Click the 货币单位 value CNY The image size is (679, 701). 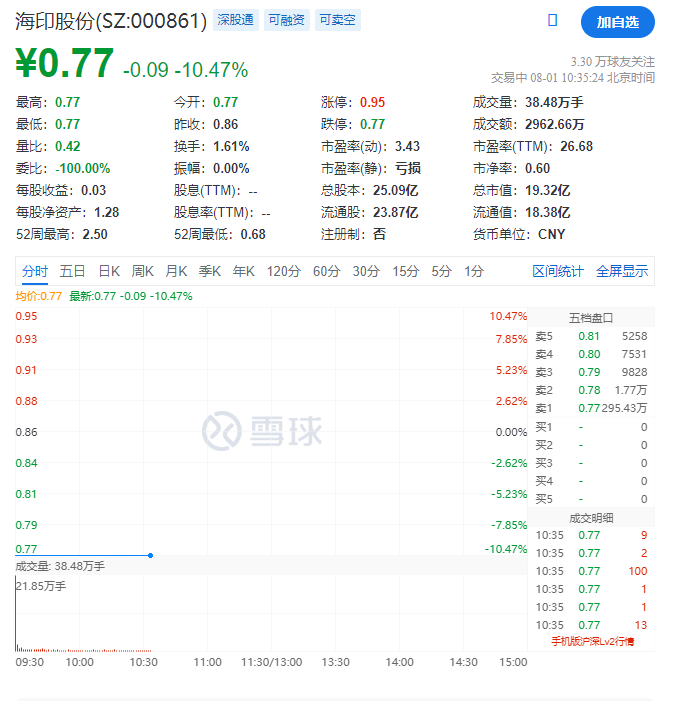(552, 234)
